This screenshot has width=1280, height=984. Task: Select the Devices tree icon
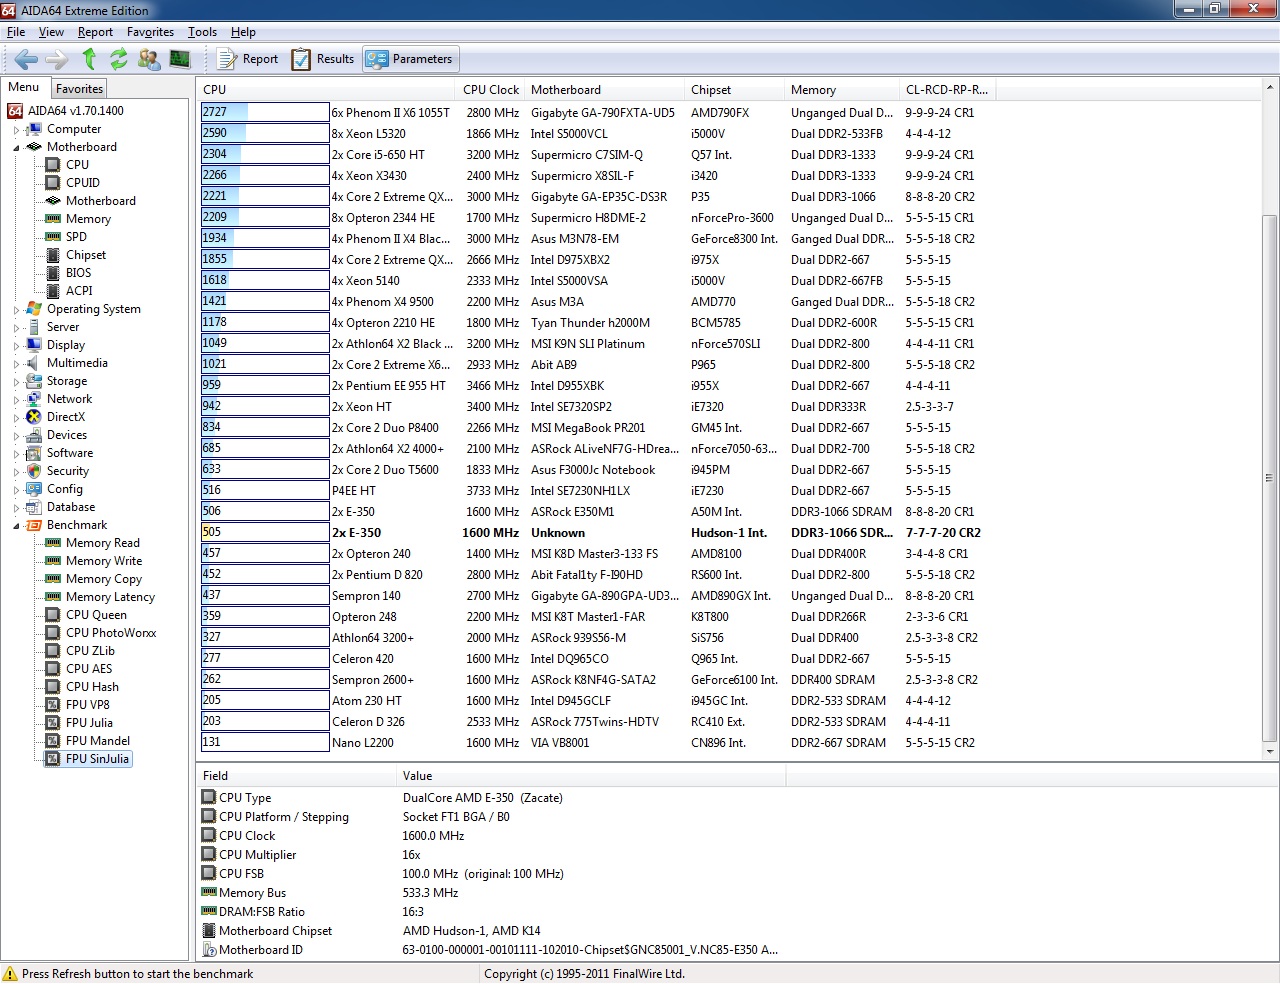[34, 435]
